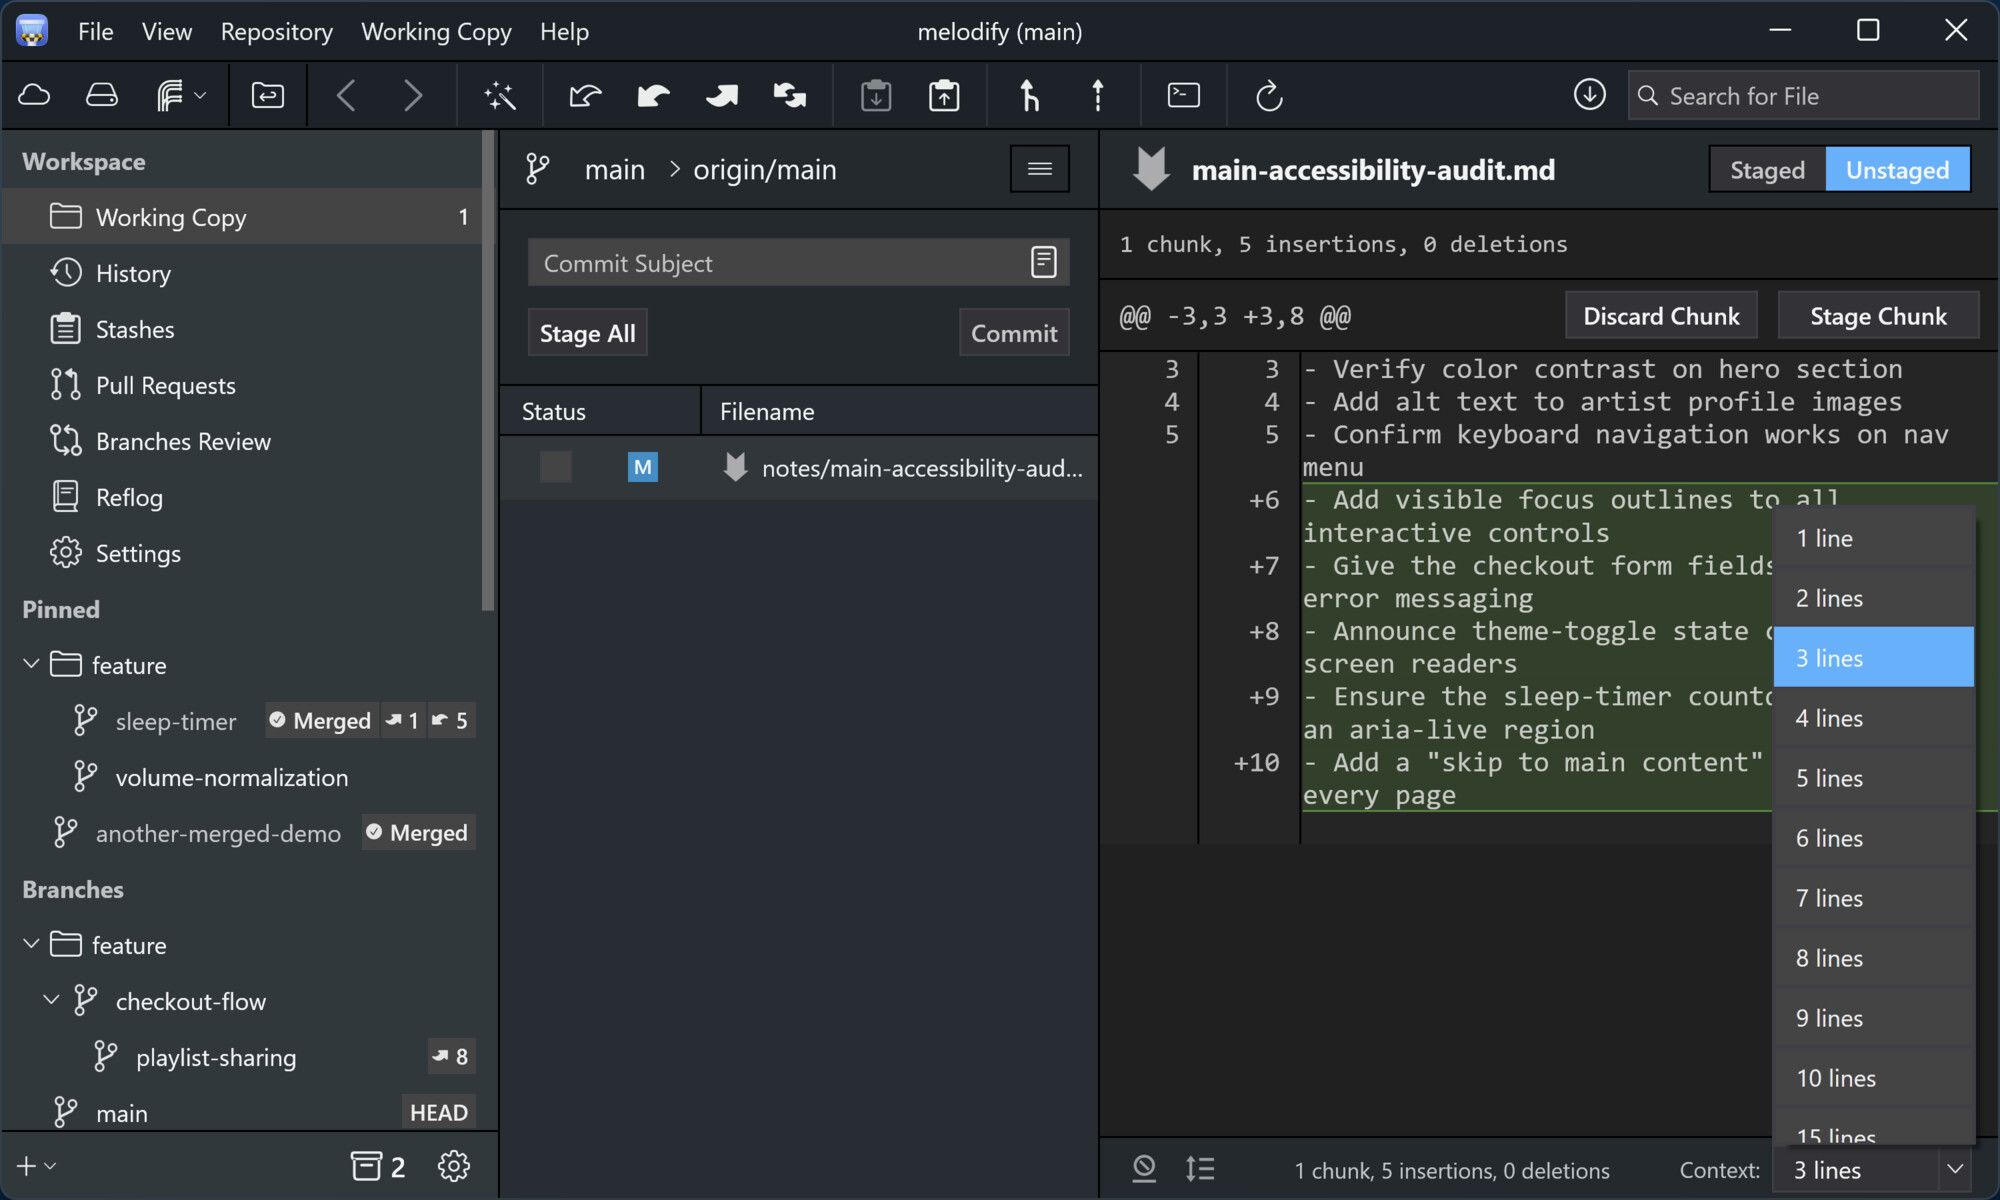This screenshot has width=2000, height=1200.
Task: Click the magic wand quick actions icon
Action: pyautogui.click(x=499, y=96)
